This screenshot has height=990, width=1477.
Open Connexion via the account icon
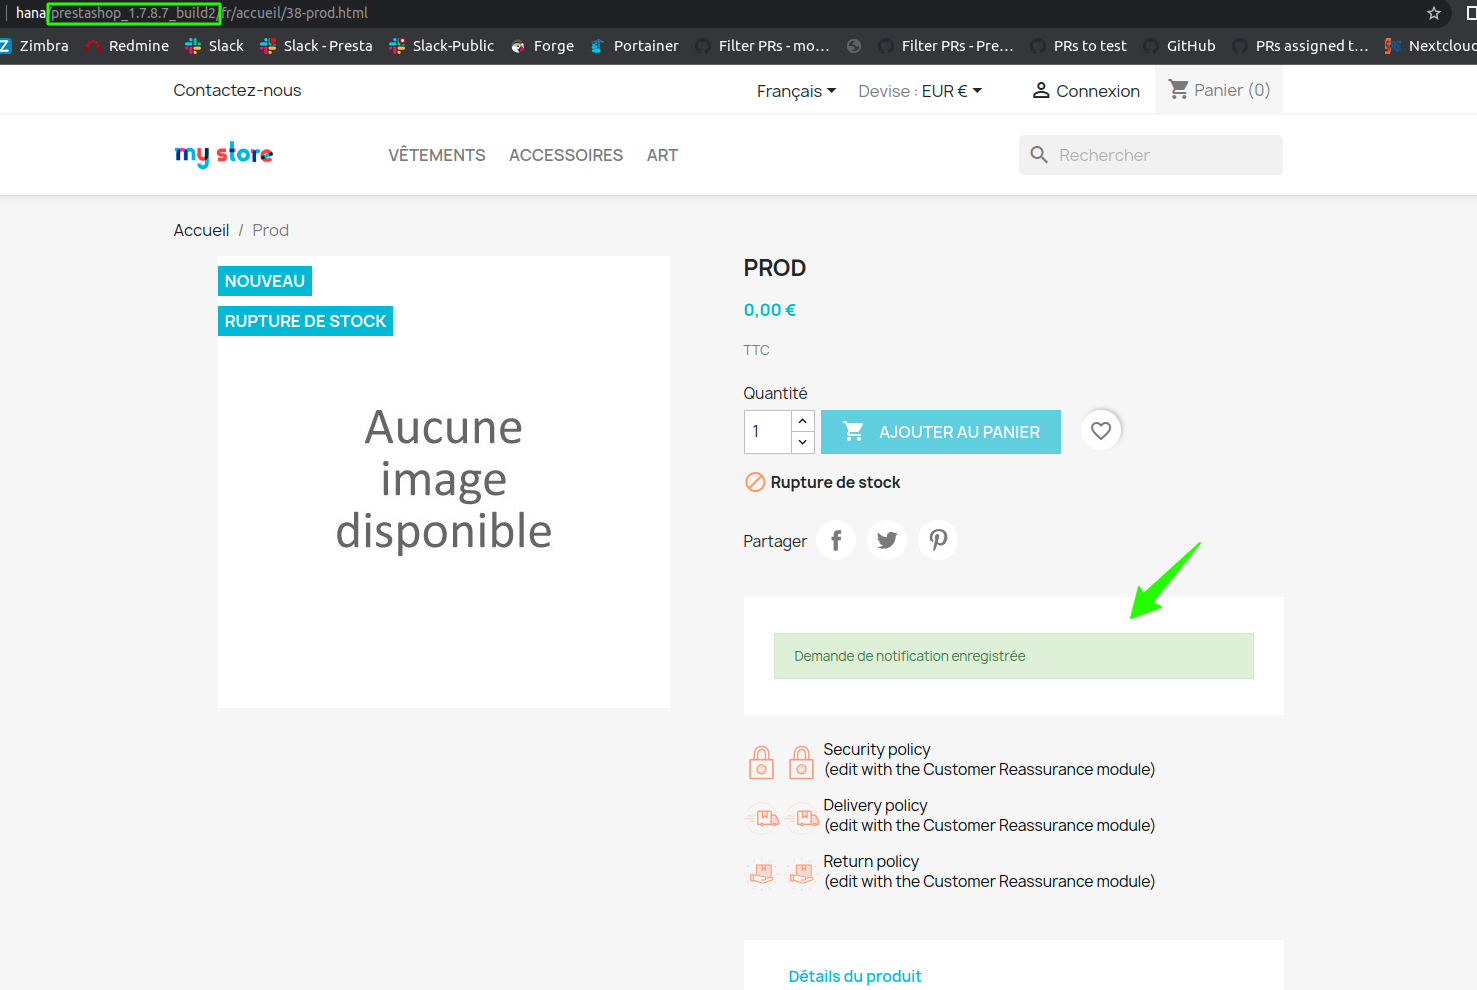(x=1085, y=90)
